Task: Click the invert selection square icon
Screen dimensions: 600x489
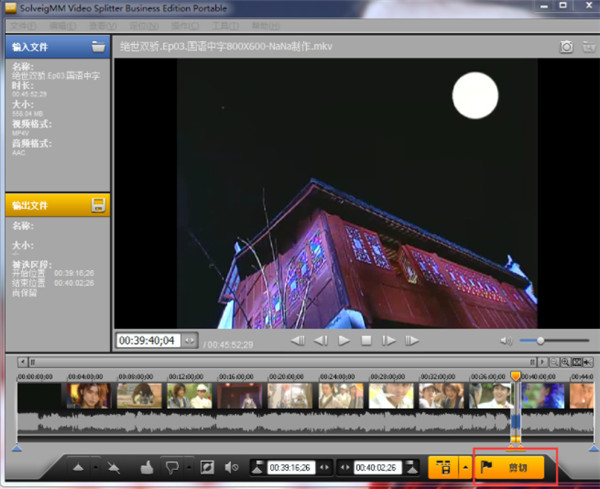Action: (207, 466)
